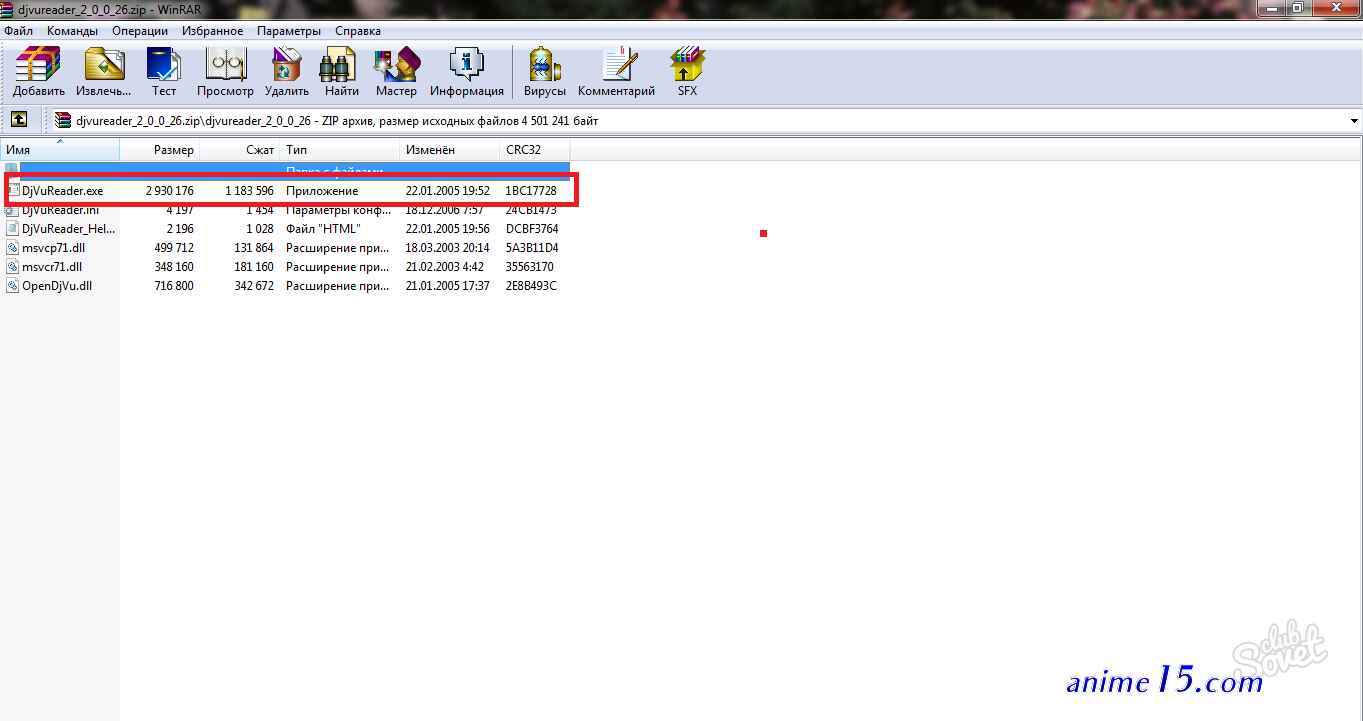Maximize the WinRAR window
Image resolution: width=1363 pixels, height=721 pixels.
tap(1297, 7)
